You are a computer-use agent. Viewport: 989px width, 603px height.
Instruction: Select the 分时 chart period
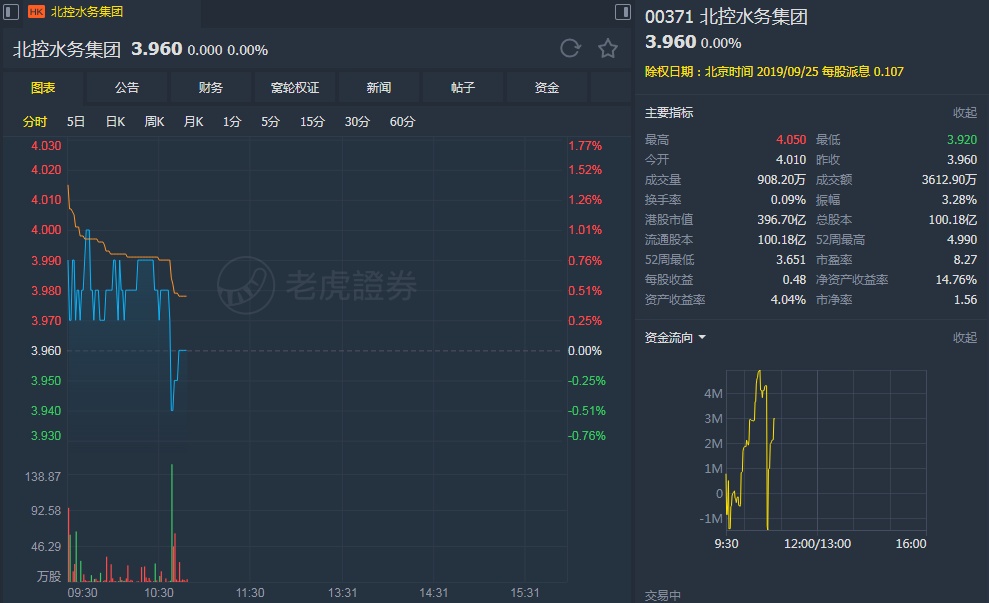tap(35, 122)
